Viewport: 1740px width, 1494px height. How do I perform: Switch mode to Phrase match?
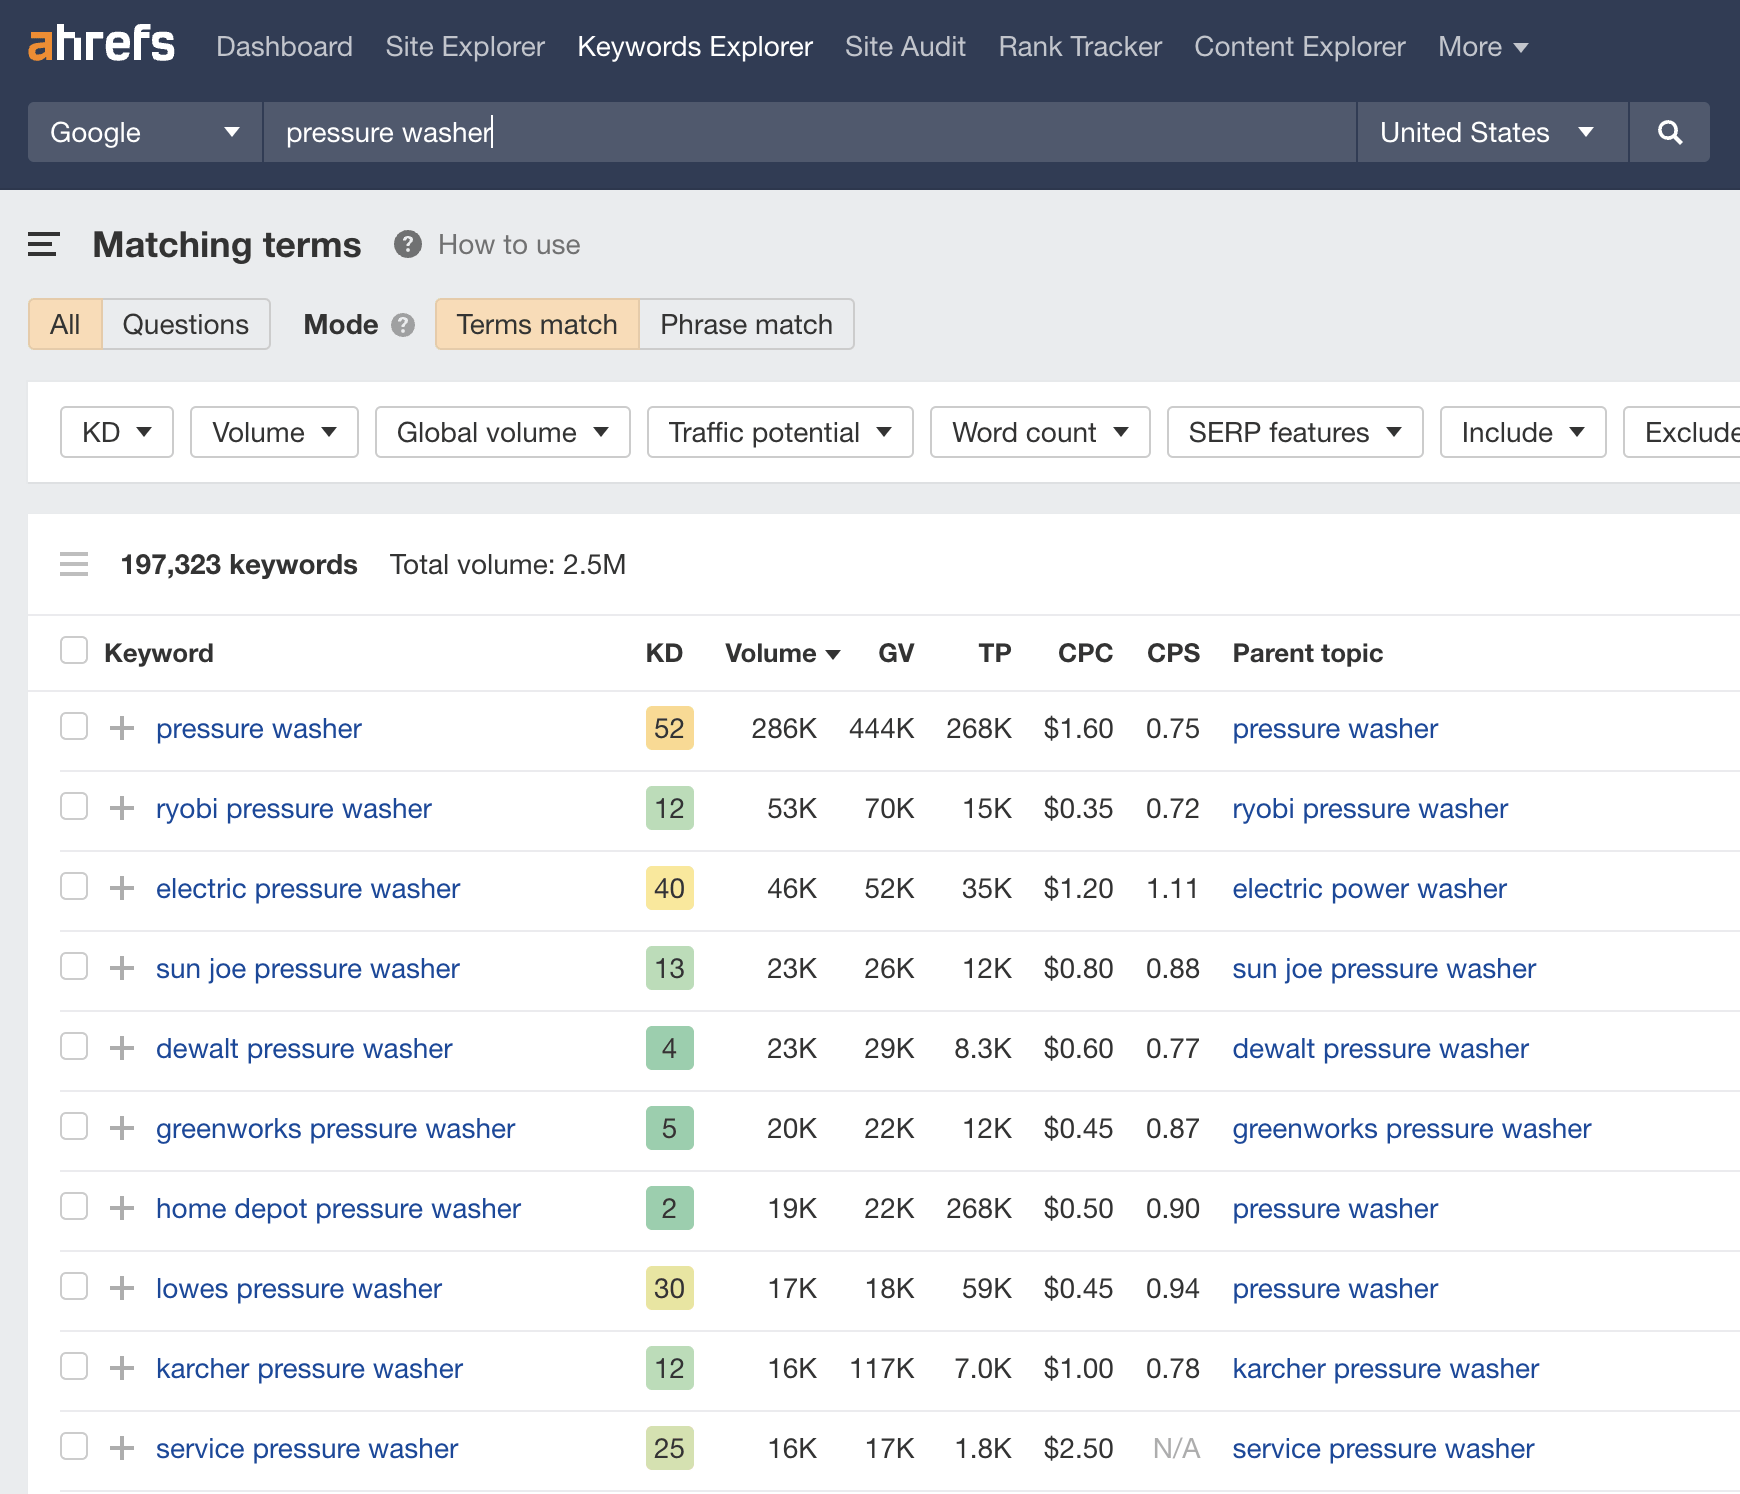[745, 324]
